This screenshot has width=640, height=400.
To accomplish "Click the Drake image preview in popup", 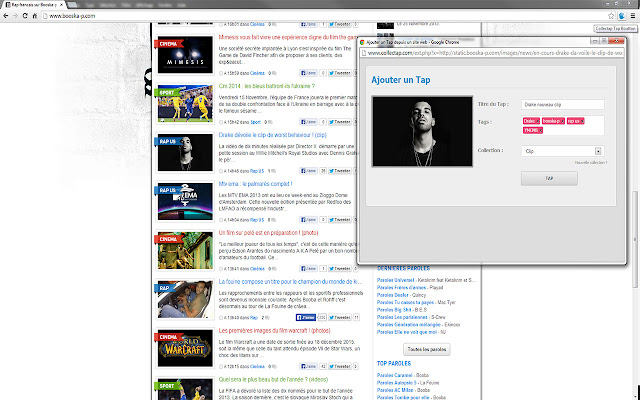I will click(x=422, y=131).
